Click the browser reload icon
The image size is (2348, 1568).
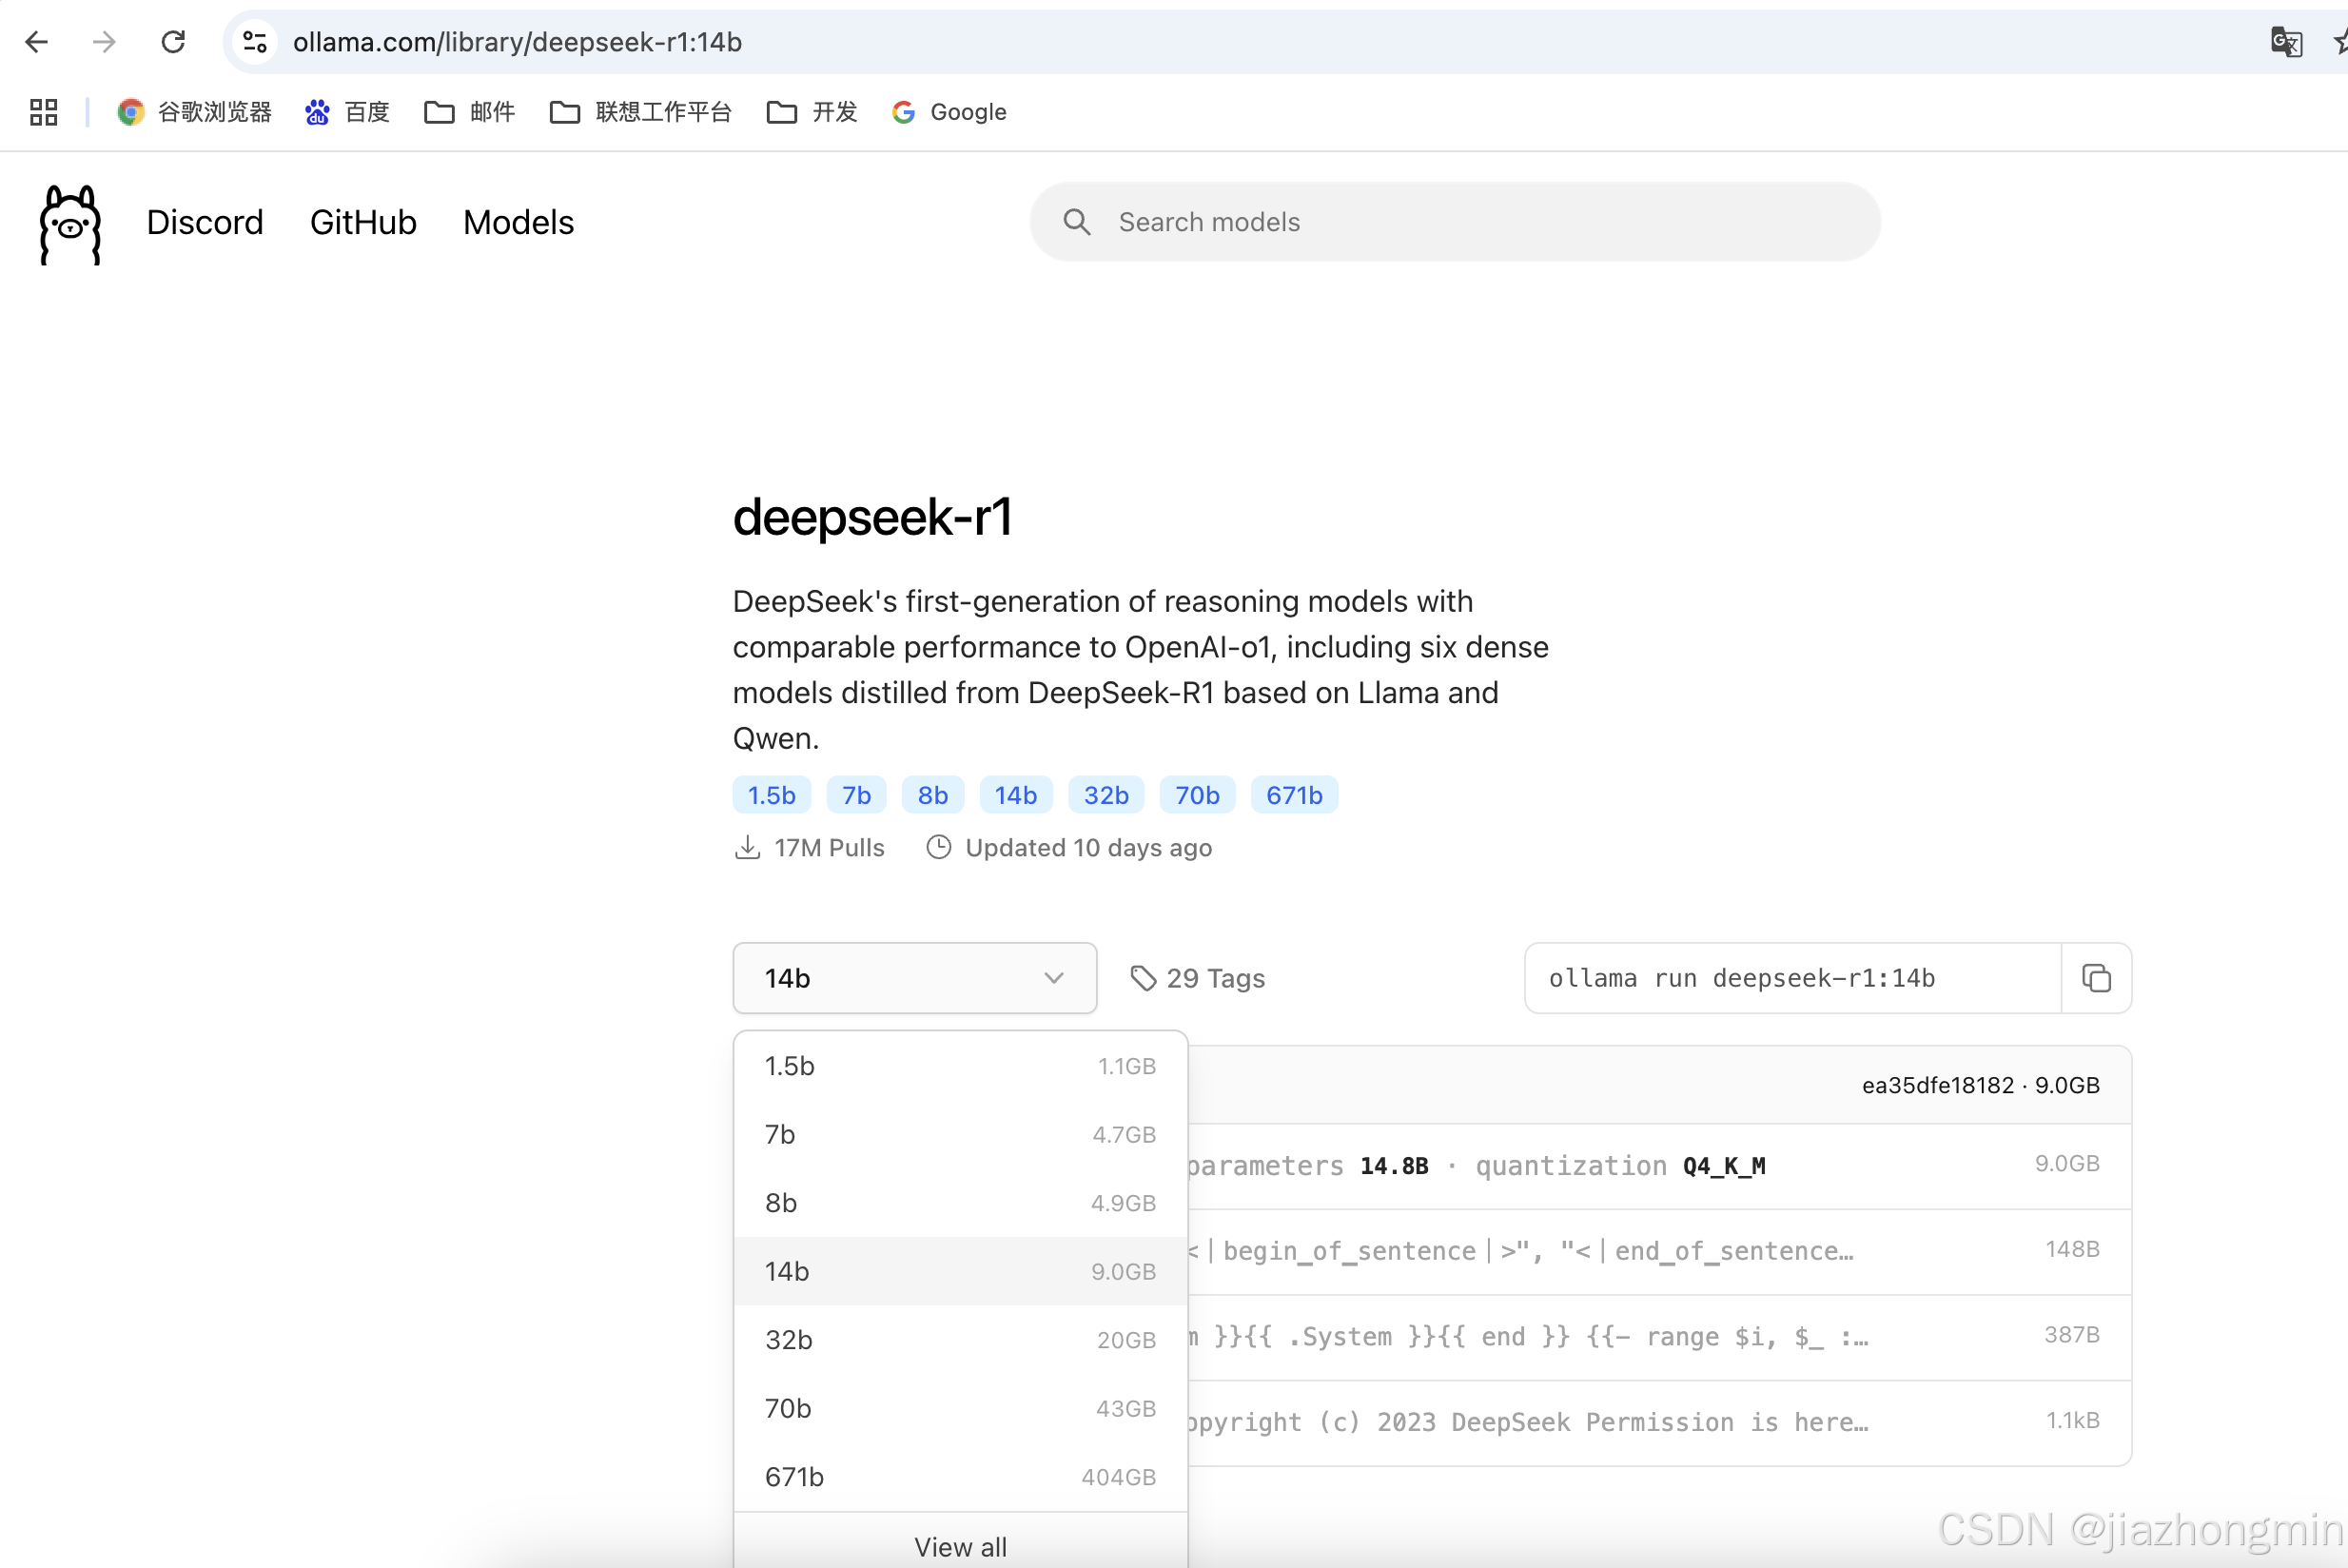click(x=173, y=42)
